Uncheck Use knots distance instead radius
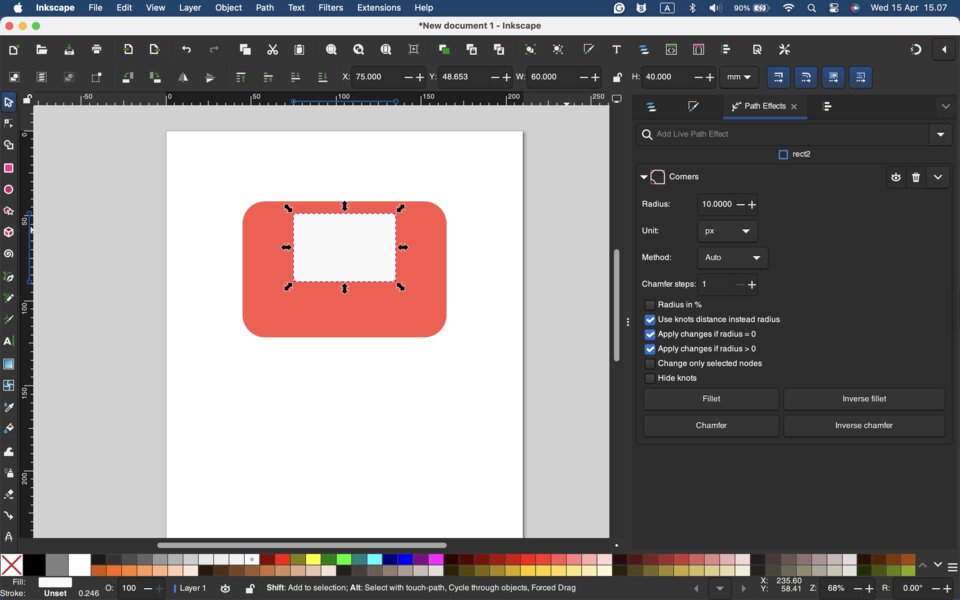 [x=650, y=320]
